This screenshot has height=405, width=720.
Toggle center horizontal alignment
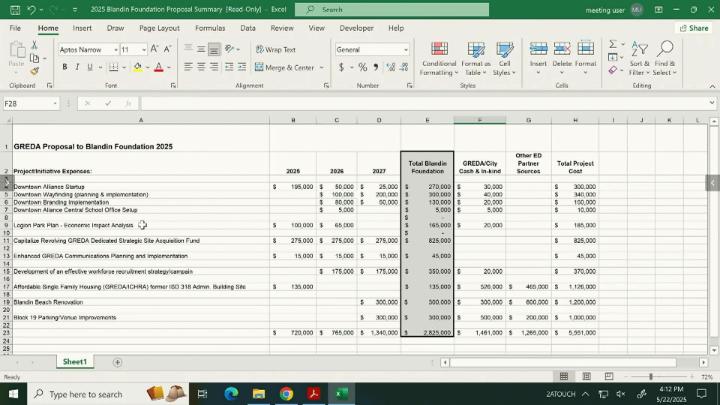(x=201, y=67)
